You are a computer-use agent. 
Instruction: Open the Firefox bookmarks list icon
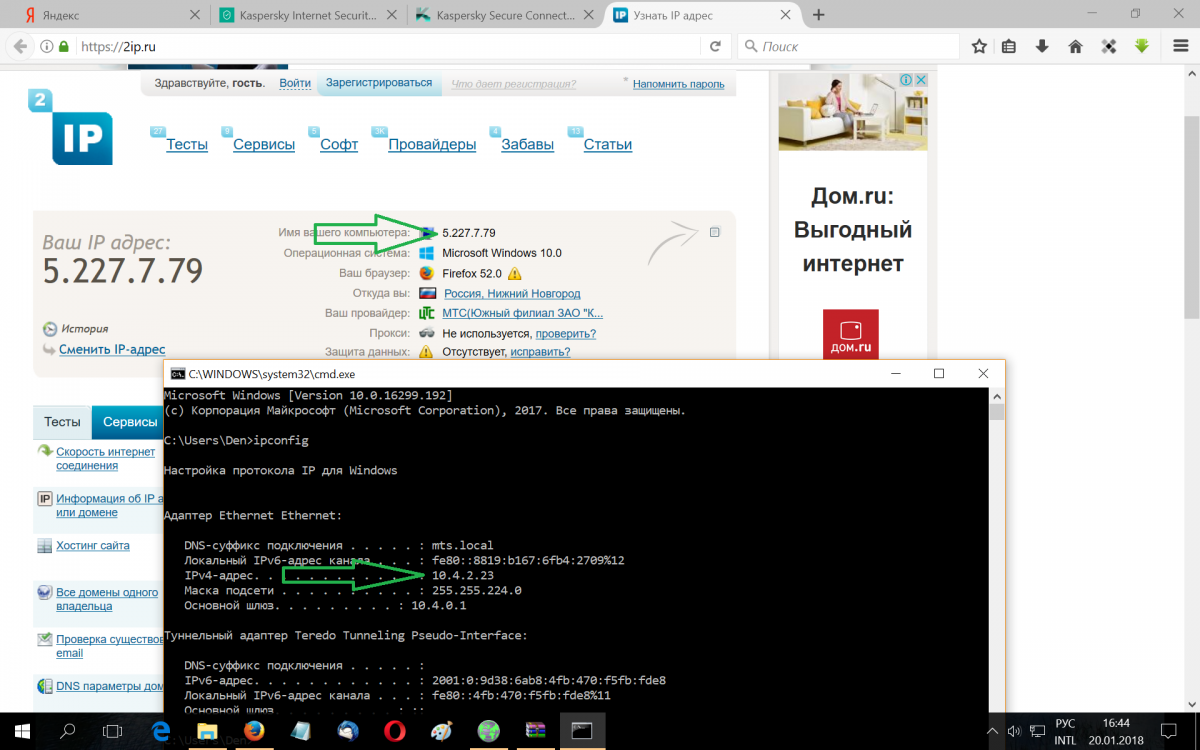pyautogui.click(x=1009, y=46)
